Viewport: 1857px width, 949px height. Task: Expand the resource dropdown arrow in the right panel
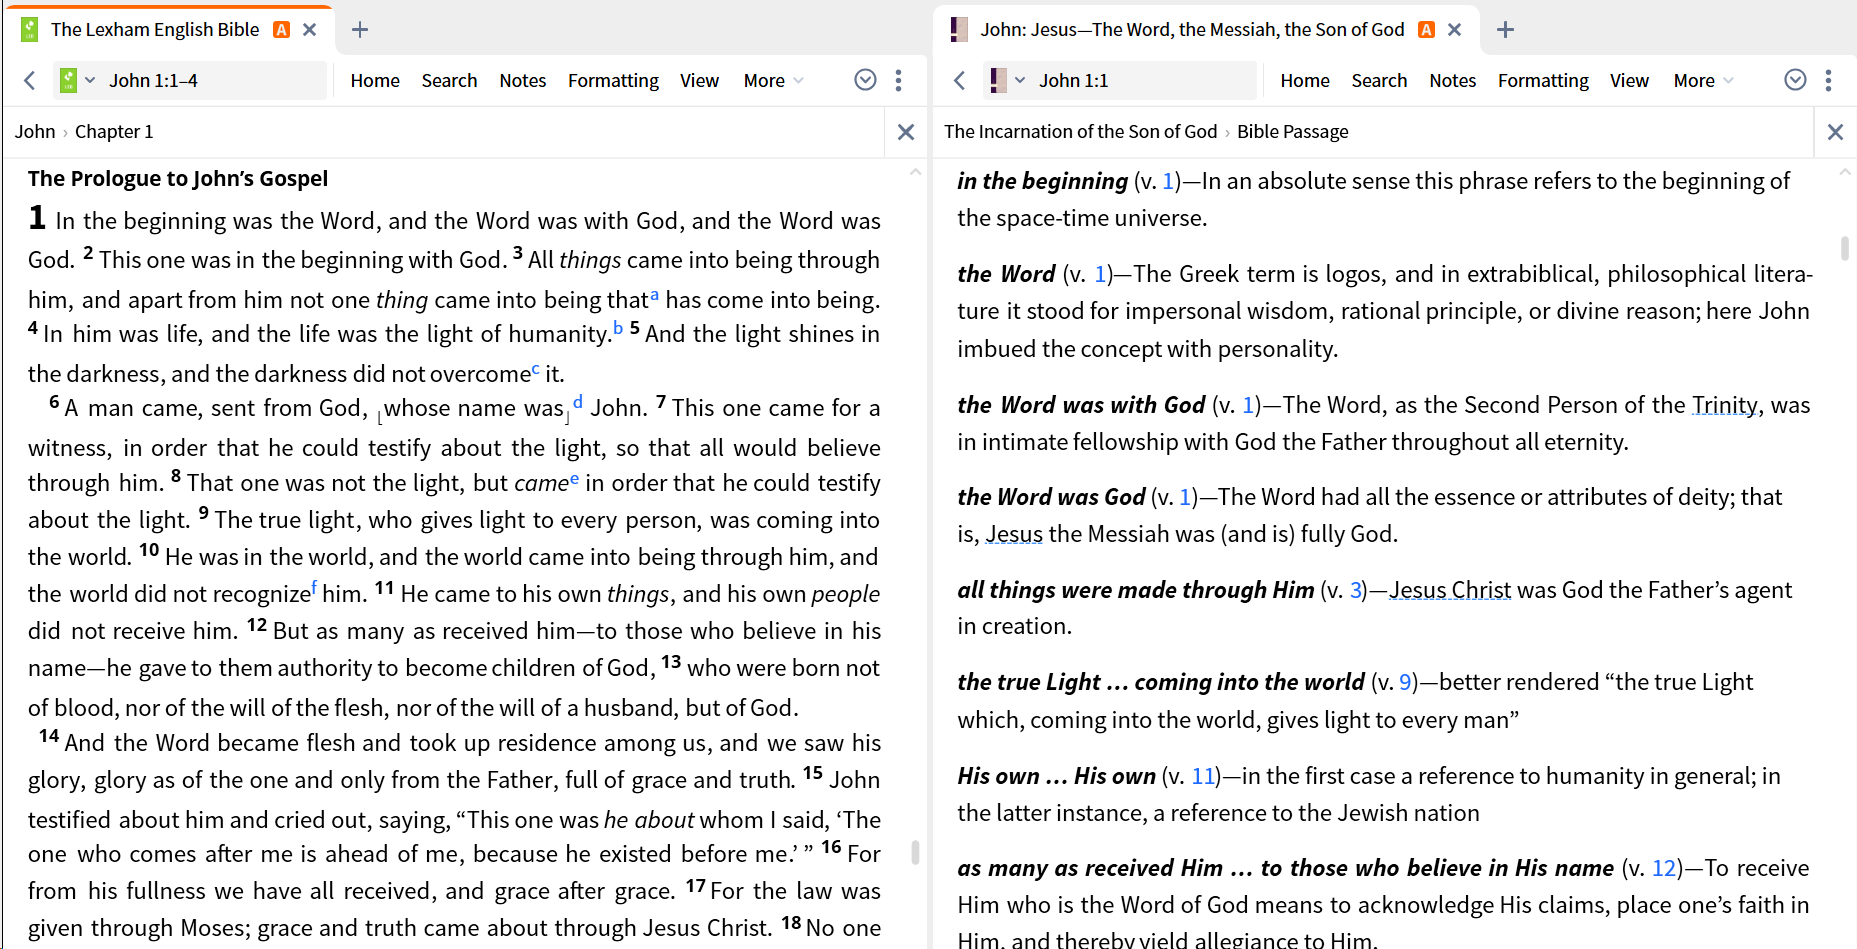[1020, 80]
